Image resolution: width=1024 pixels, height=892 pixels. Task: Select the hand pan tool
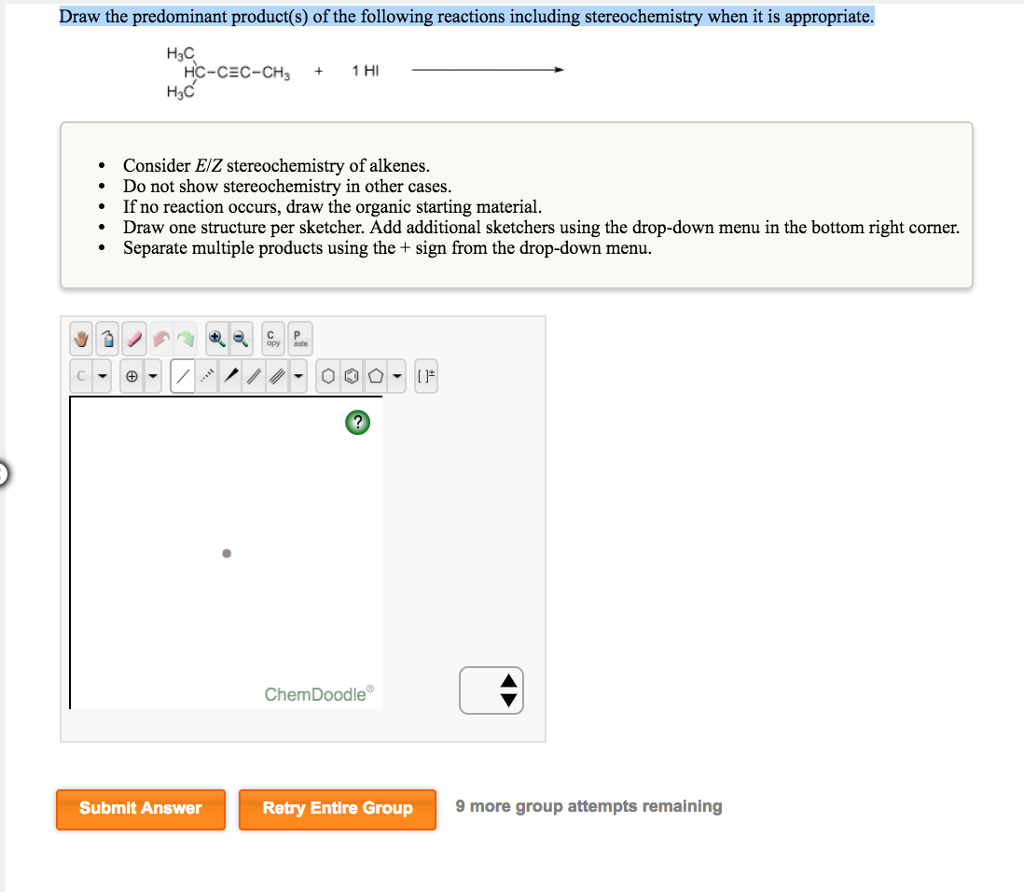pyautogui.click(x=80, y=338)
